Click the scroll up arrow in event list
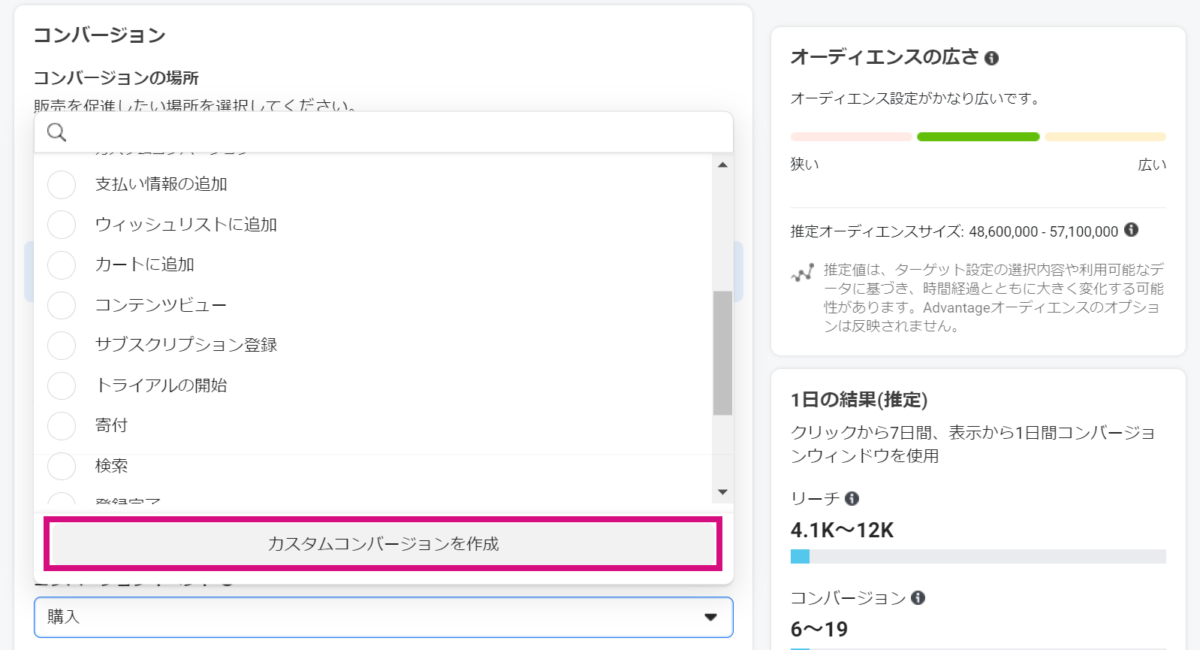This screenshot has height=650, width=1200. click(x=723, y=165)
